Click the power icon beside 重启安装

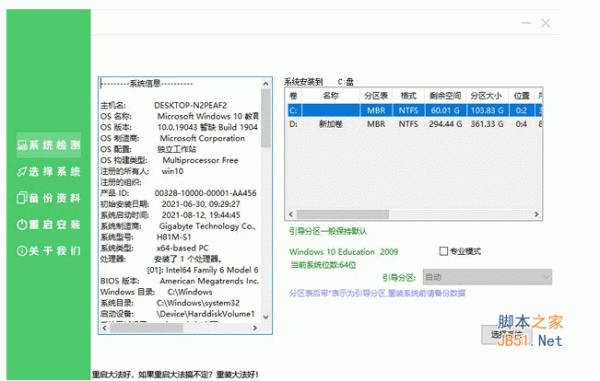tap(22, 224)
